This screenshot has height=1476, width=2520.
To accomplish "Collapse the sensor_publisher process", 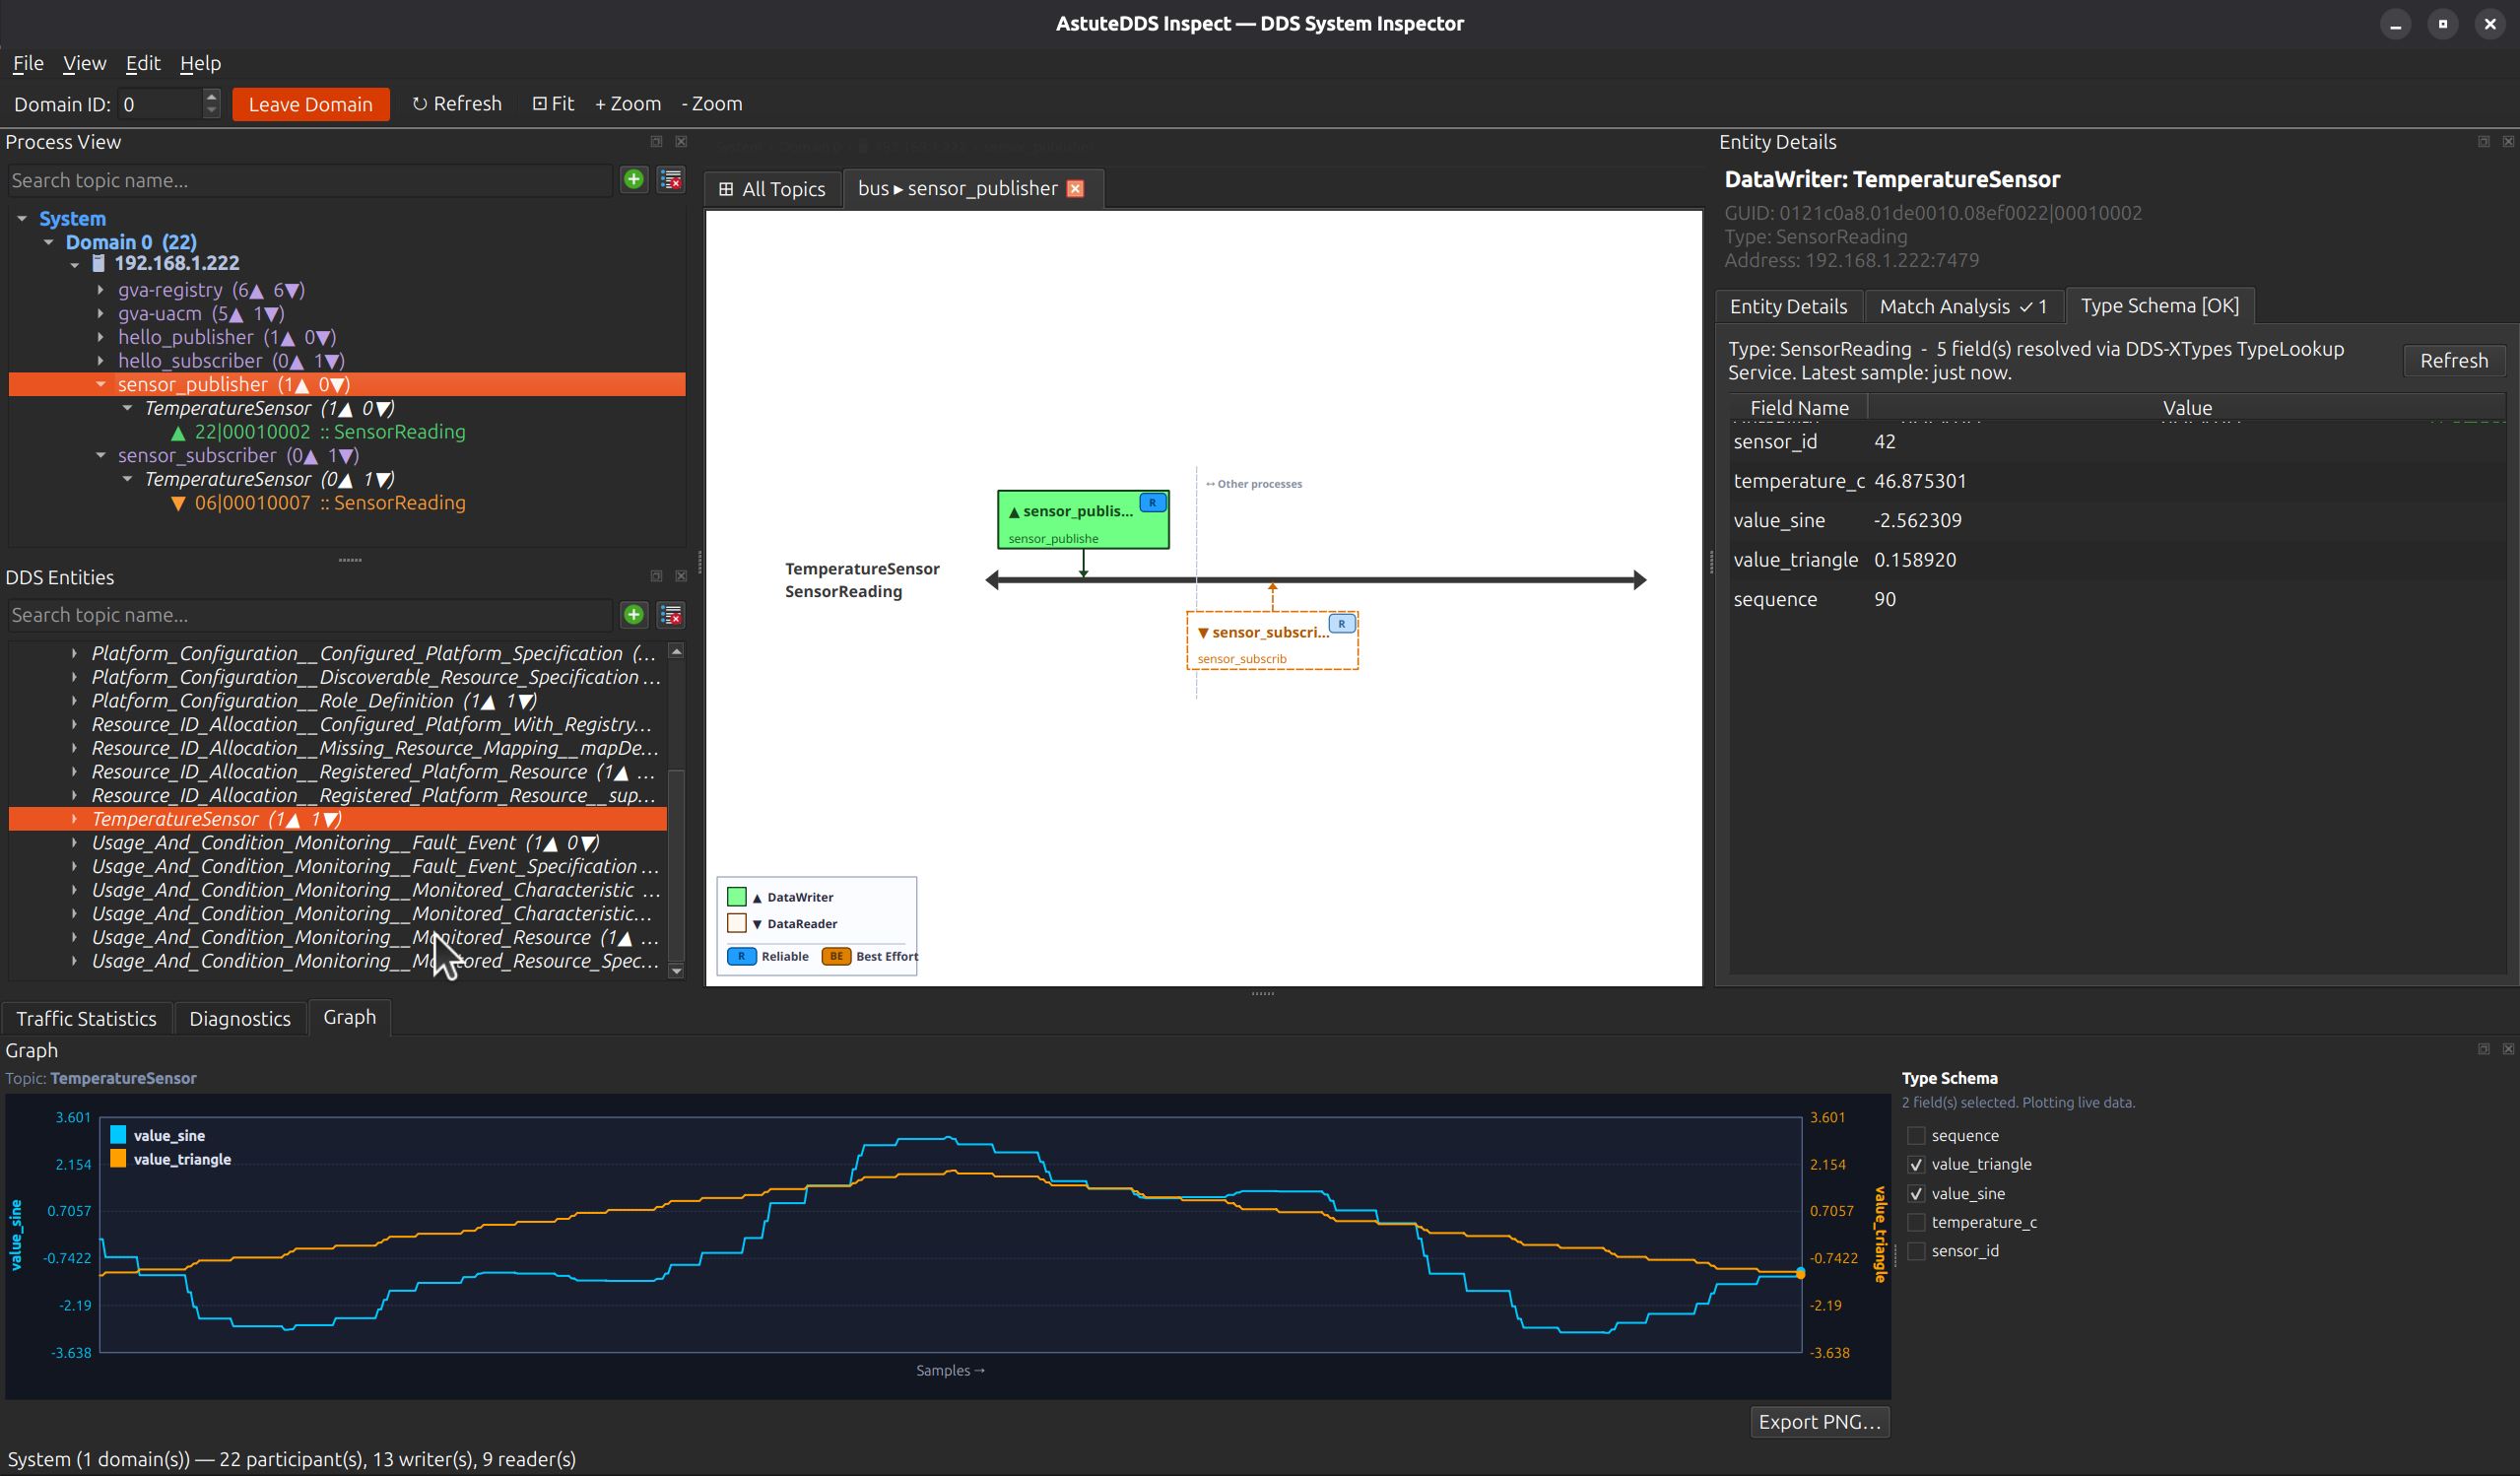I will 101,384.
